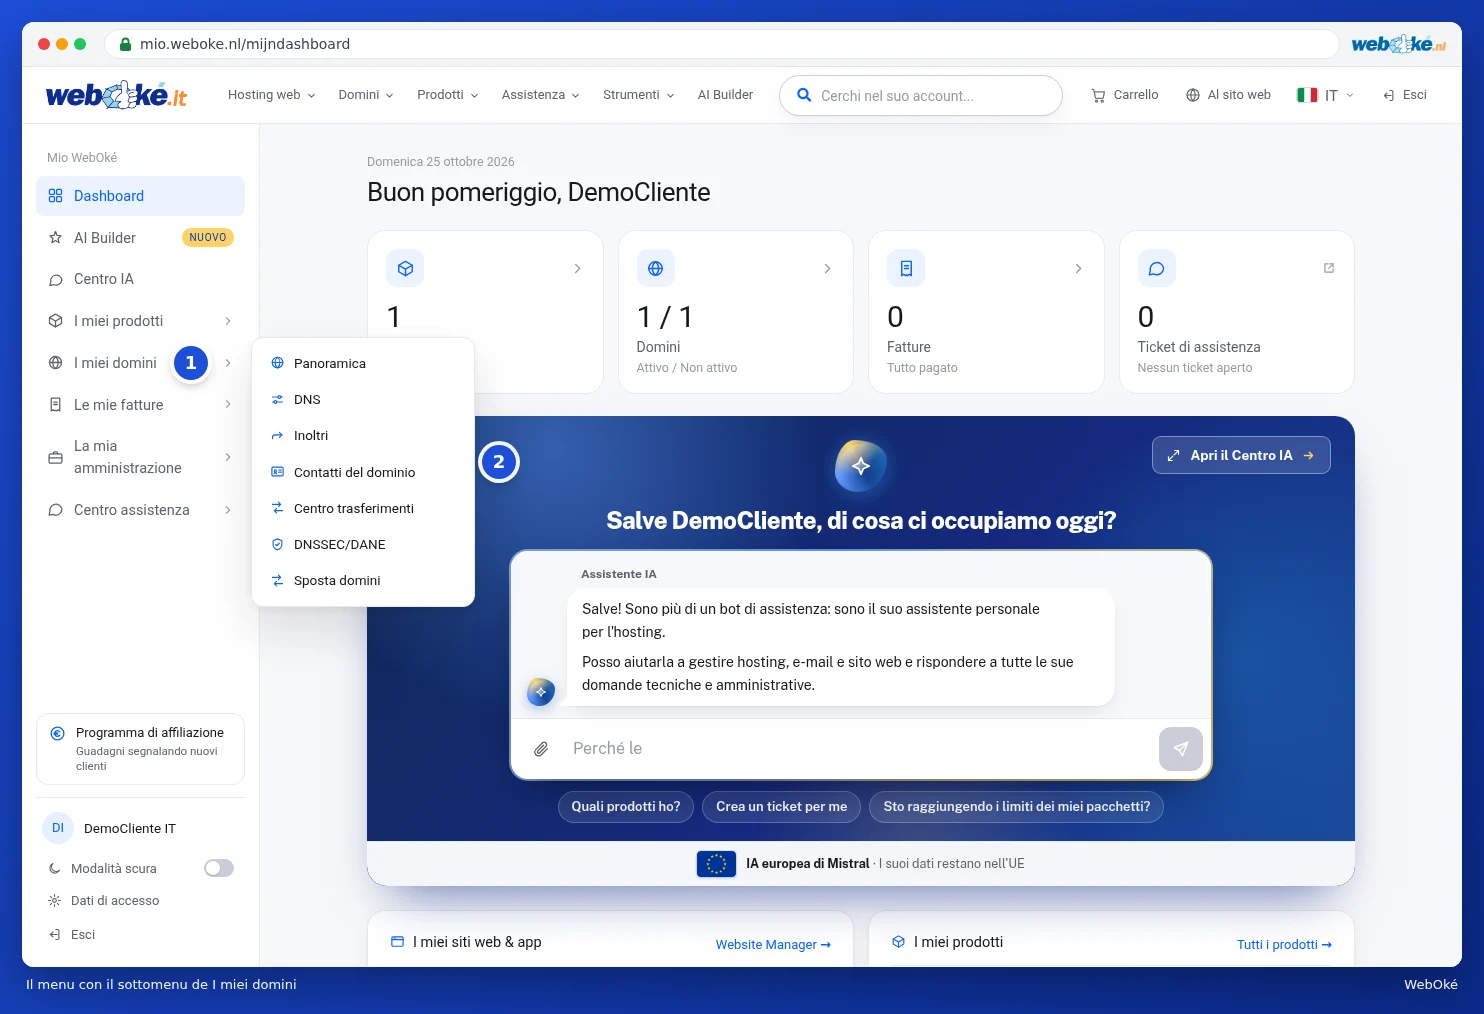Open Centro trasferimenti submenu entry

point(363,508)
